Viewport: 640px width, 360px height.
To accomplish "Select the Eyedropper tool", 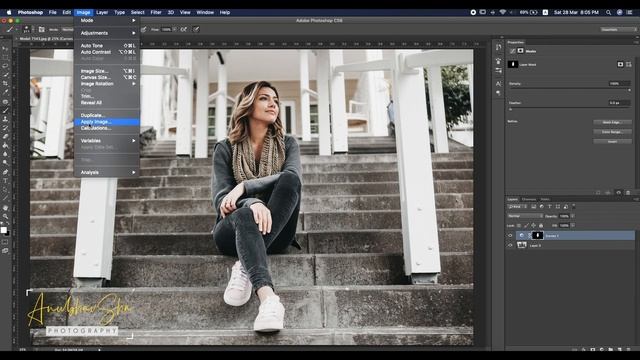I will tap(5, 92).
